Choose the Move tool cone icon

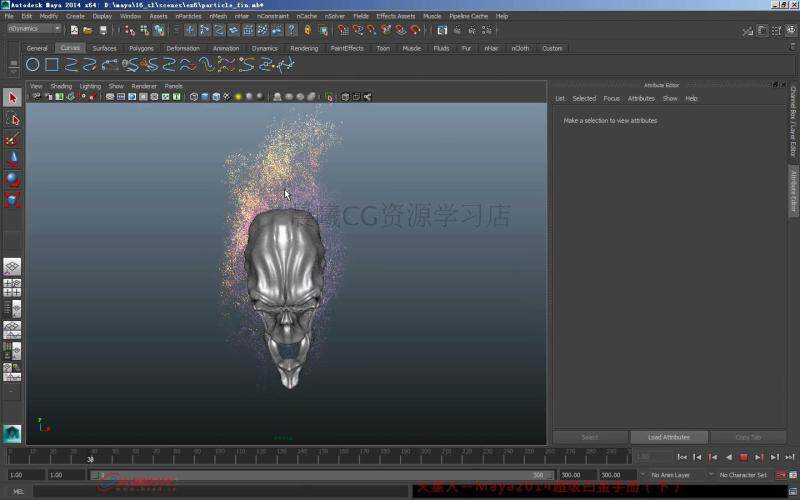point(12,159)
